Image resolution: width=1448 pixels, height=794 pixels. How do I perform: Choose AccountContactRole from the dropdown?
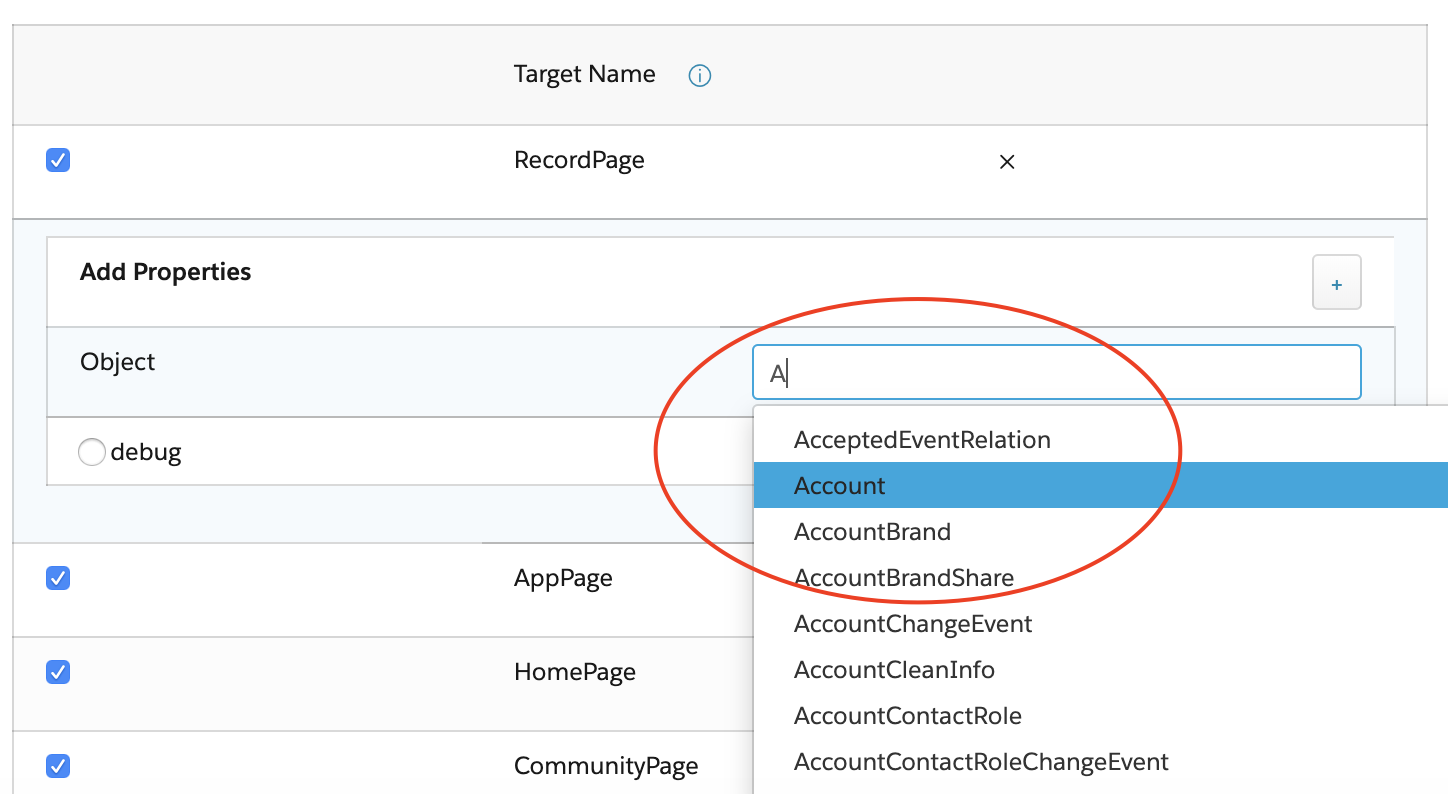tap(1100, 716)
